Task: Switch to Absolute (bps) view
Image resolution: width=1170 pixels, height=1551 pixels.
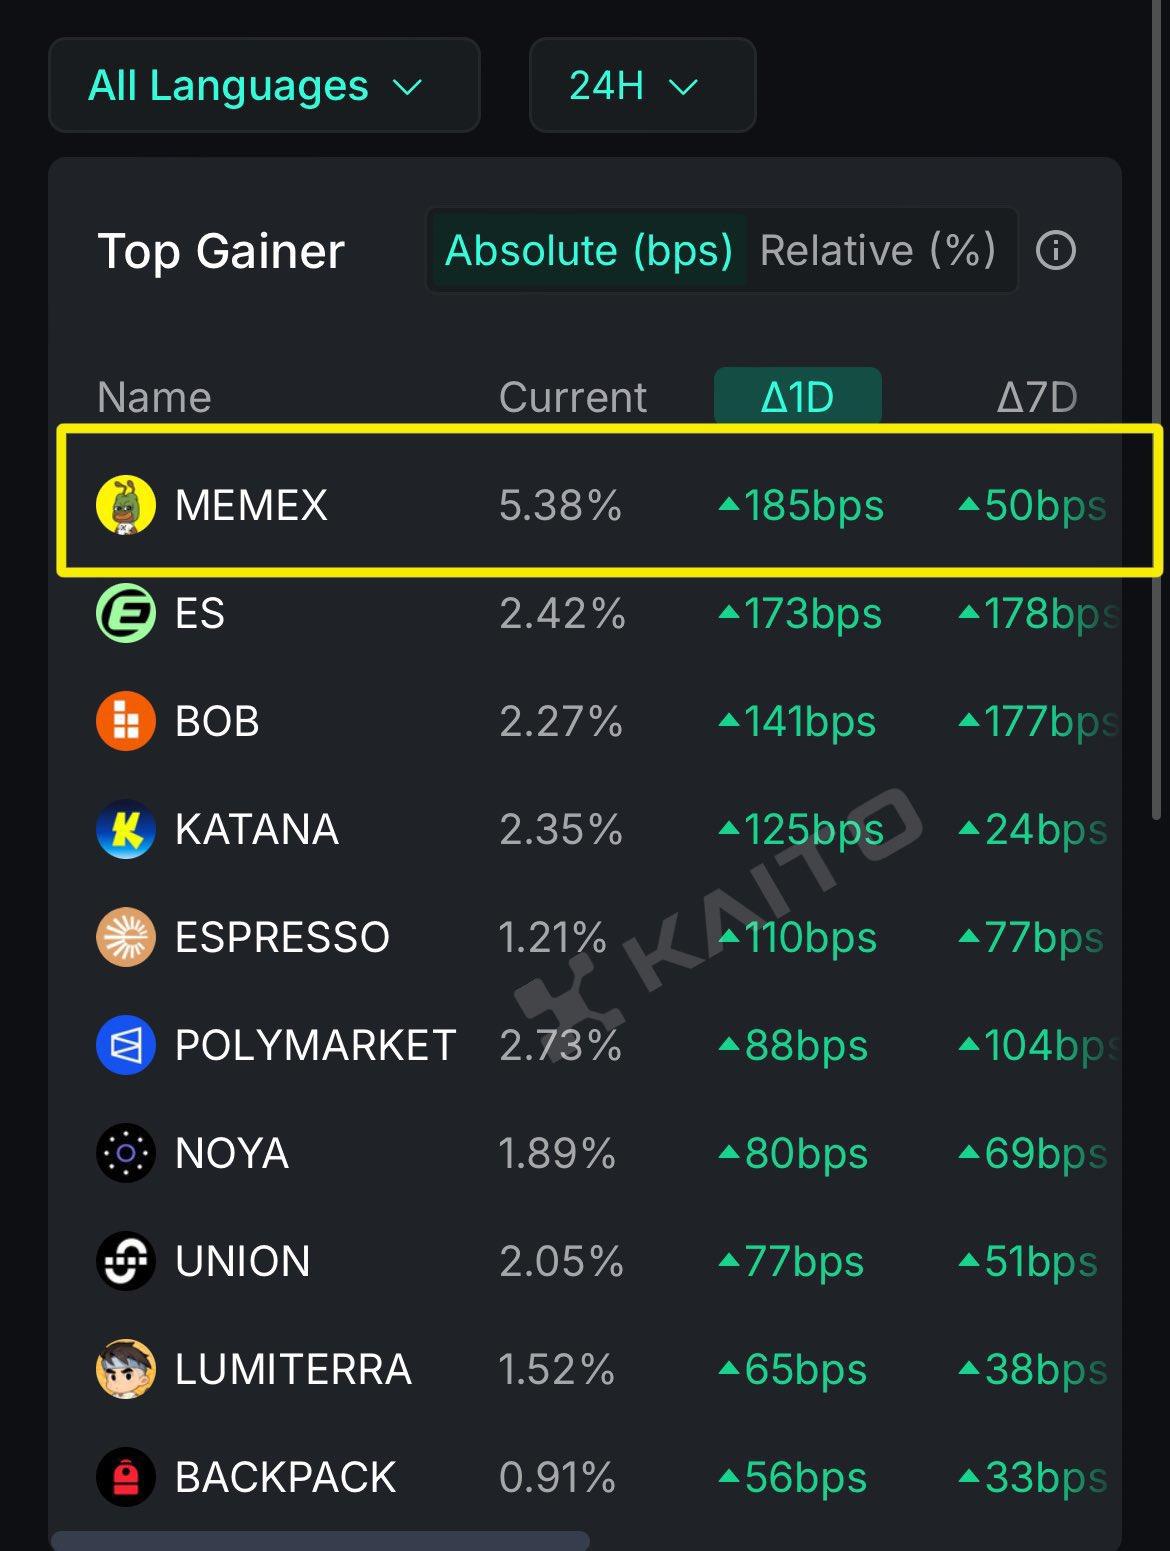Action: tap(589, 250)
